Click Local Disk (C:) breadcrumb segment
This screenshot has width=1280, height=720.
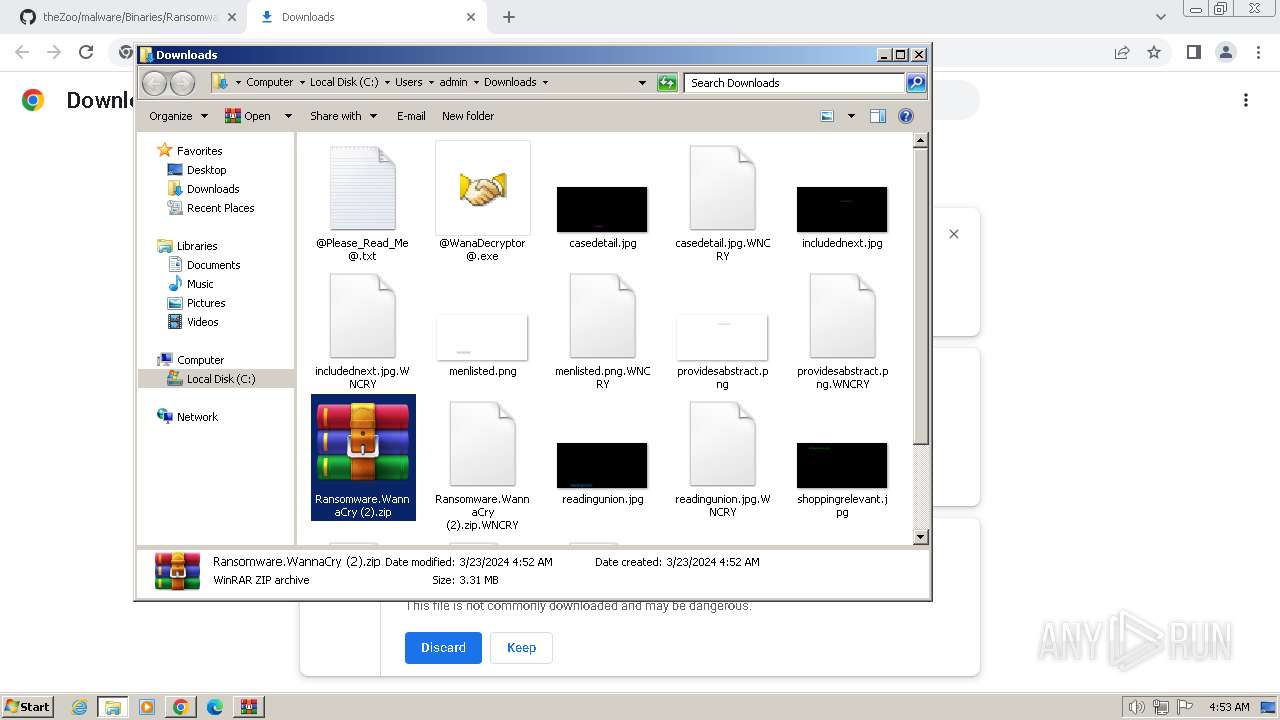[x=344, y=83]
